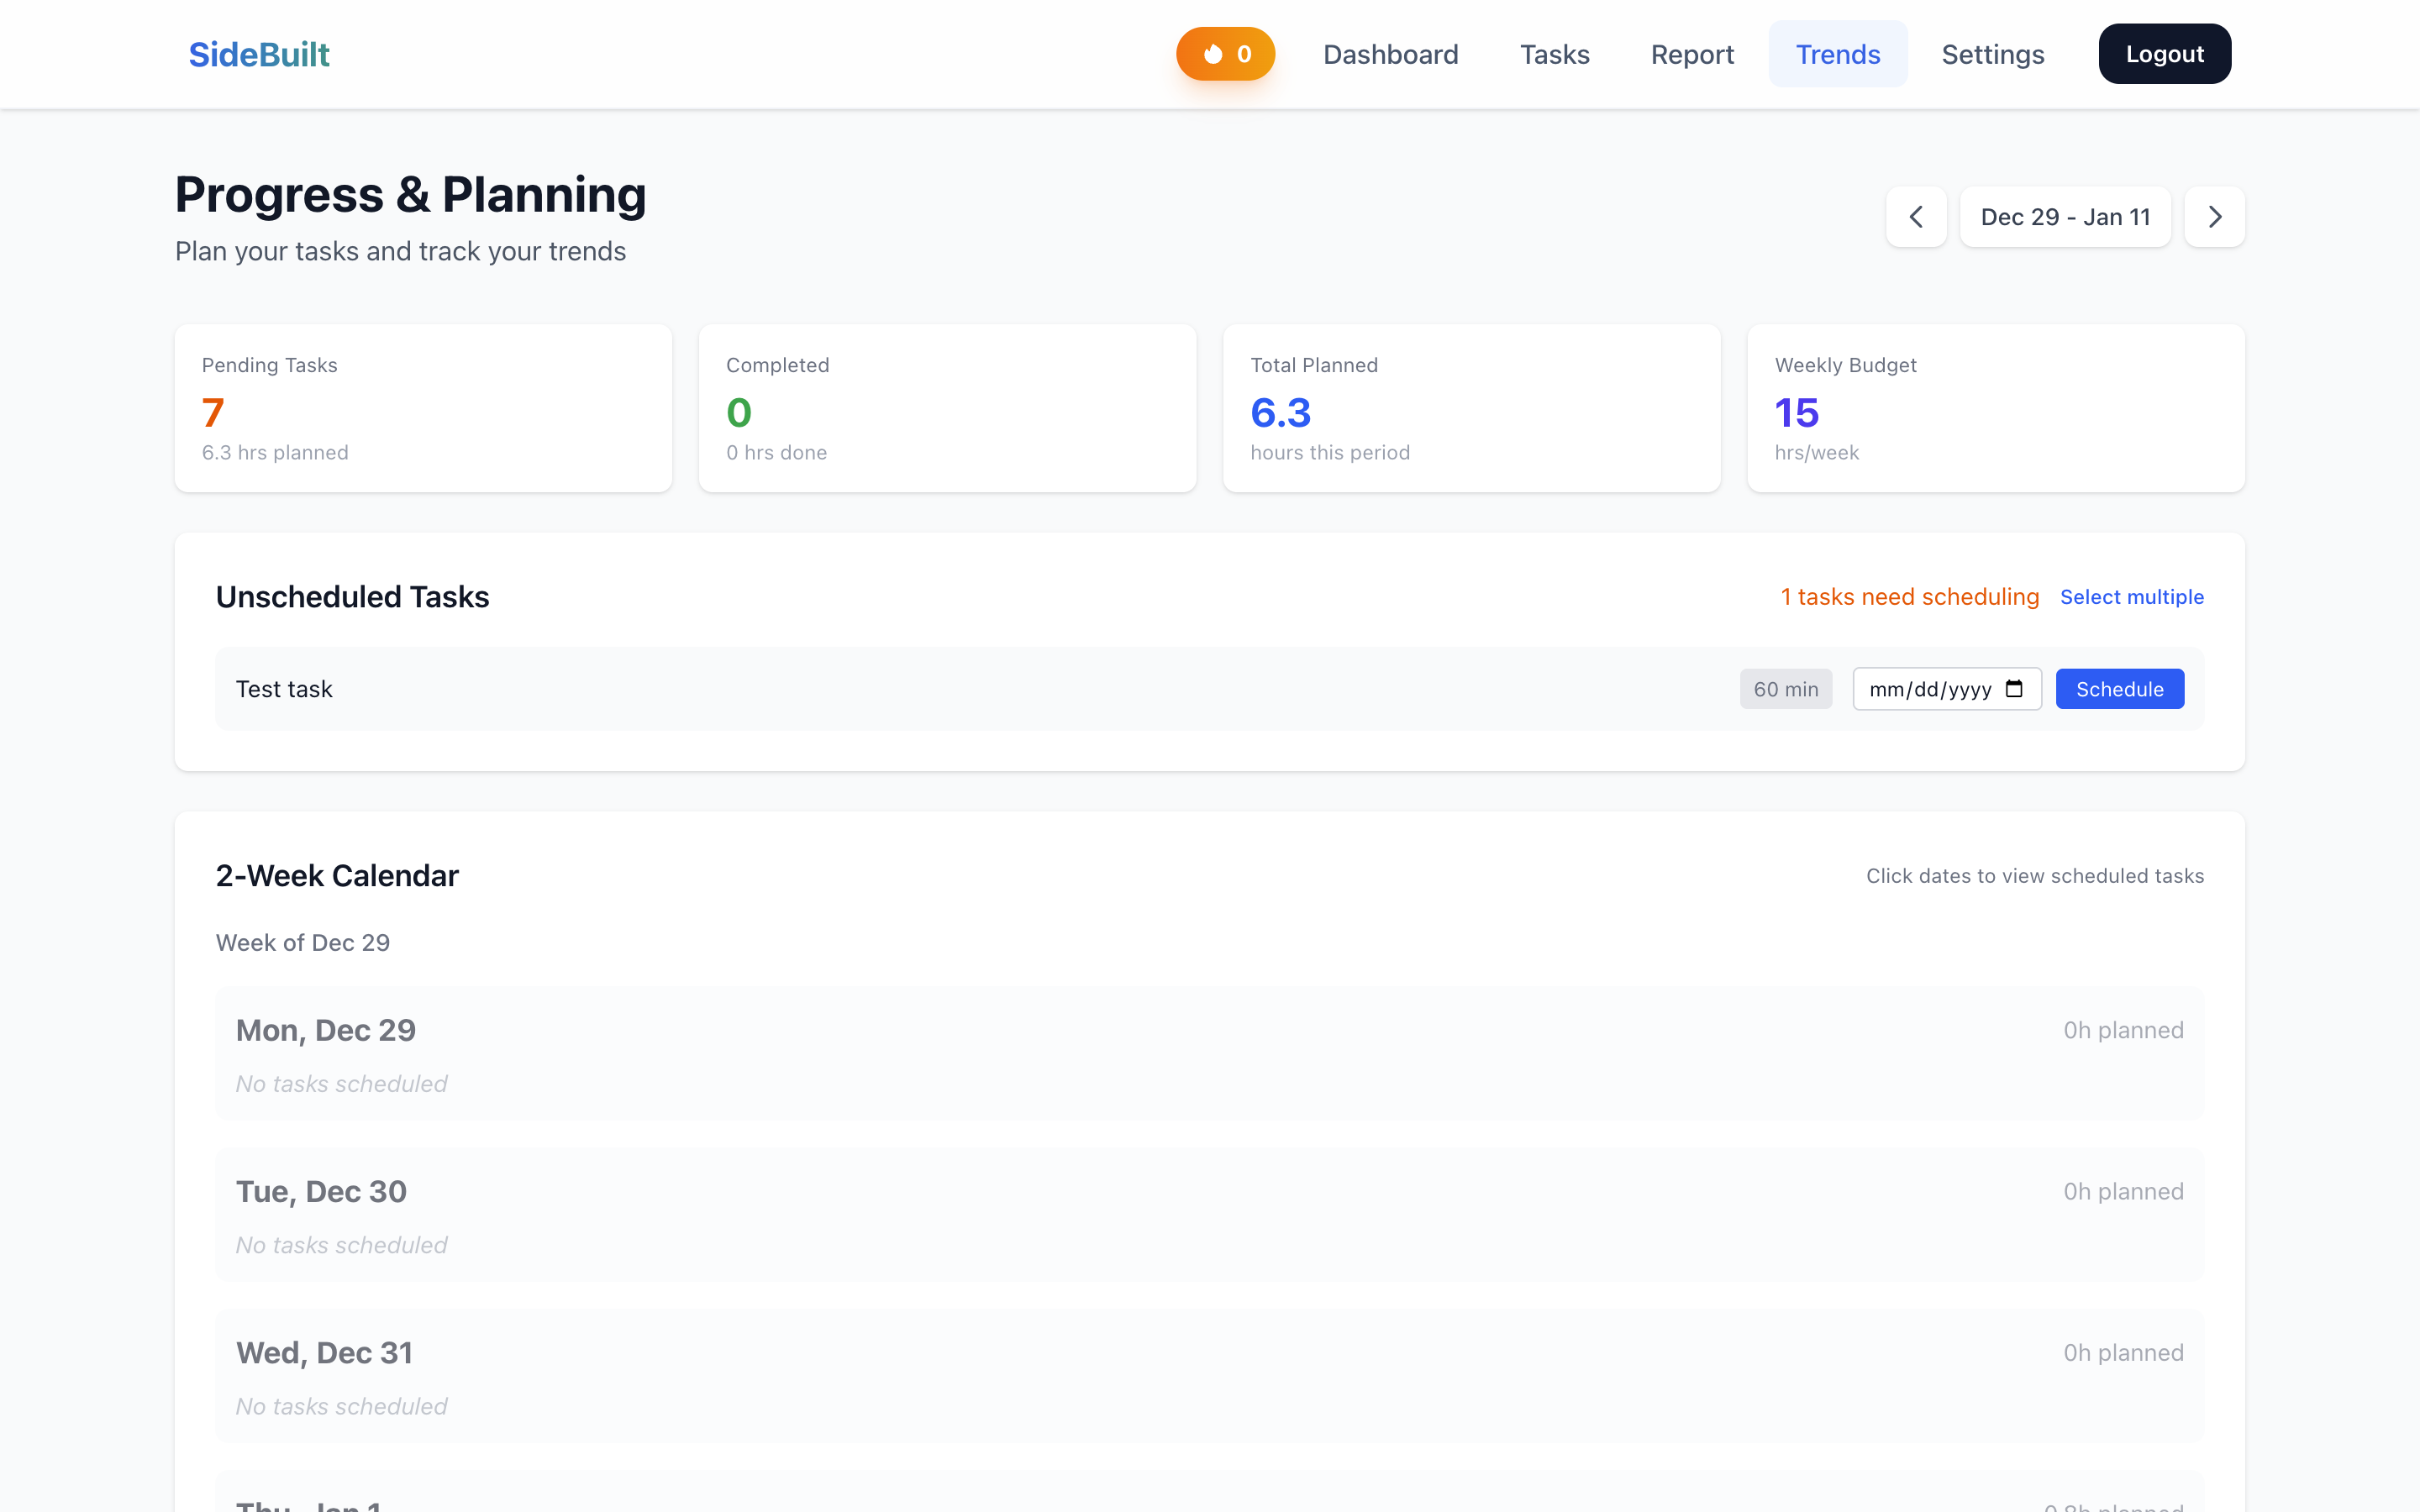2420x1512 pixels.
Task: Click the Dec 29 - Jan 11 range label
Action: 2065,216
